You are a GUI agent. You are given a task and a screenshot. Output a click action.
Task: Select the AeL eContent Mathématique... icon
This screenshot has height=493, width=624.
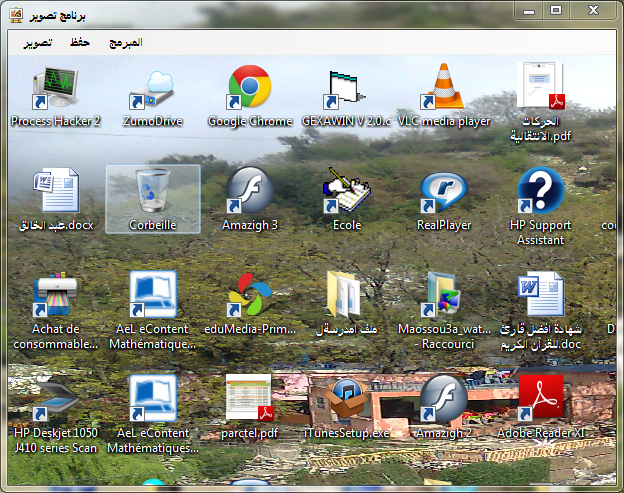point(153,294)
